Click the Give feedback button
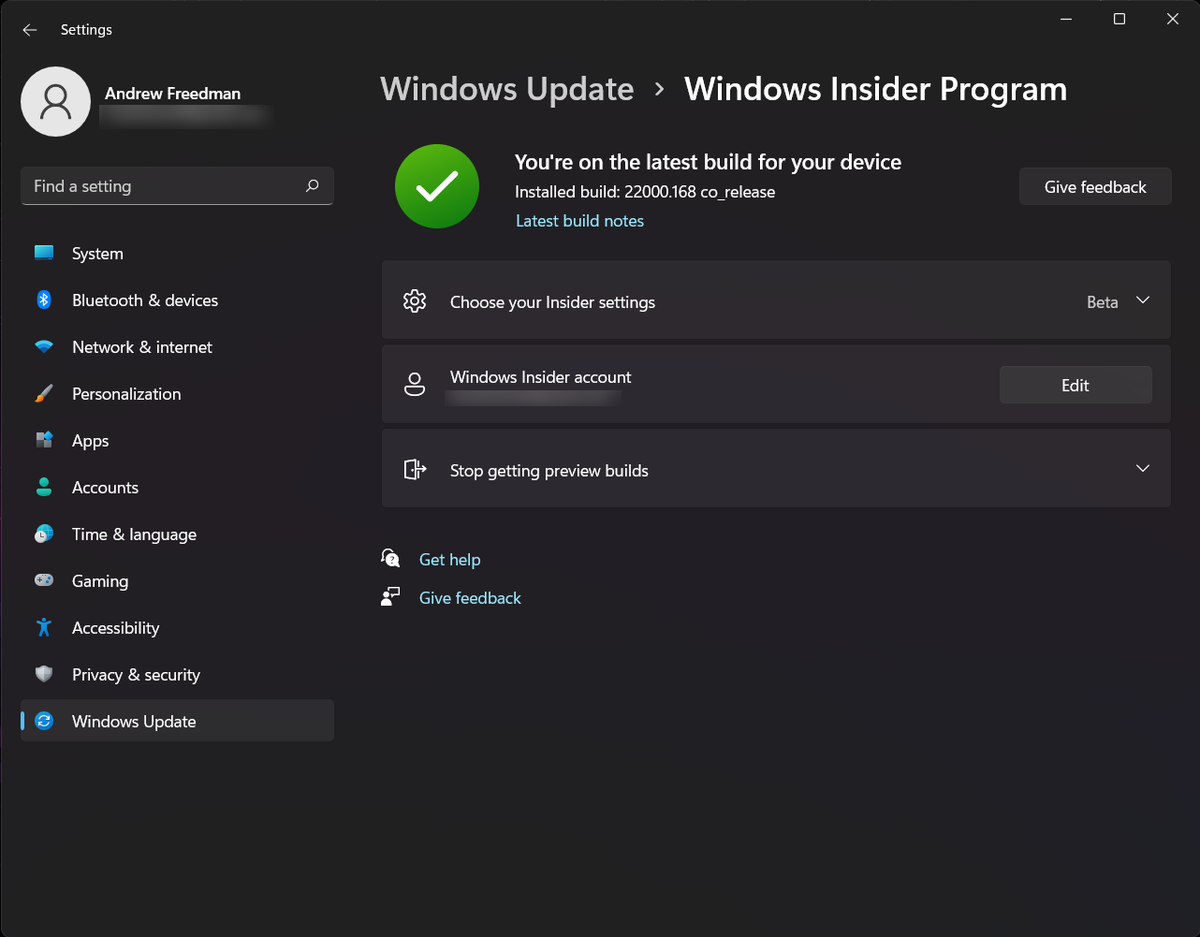Image resolution: width=1200 pixels, height=937 pixels. pos(1095,186)
